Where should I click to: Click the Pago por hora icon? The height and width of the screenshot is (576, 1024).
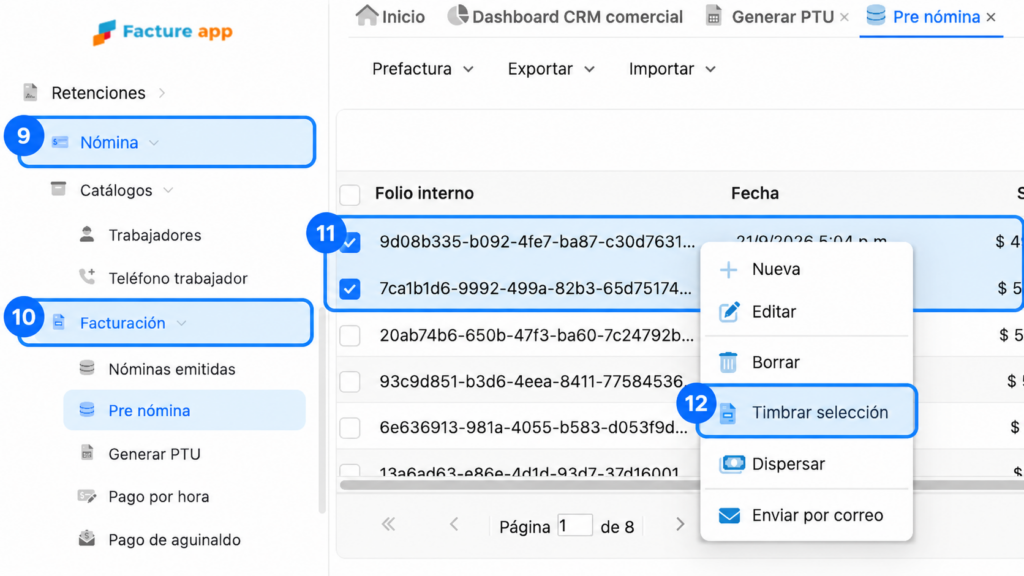[87, 496]
